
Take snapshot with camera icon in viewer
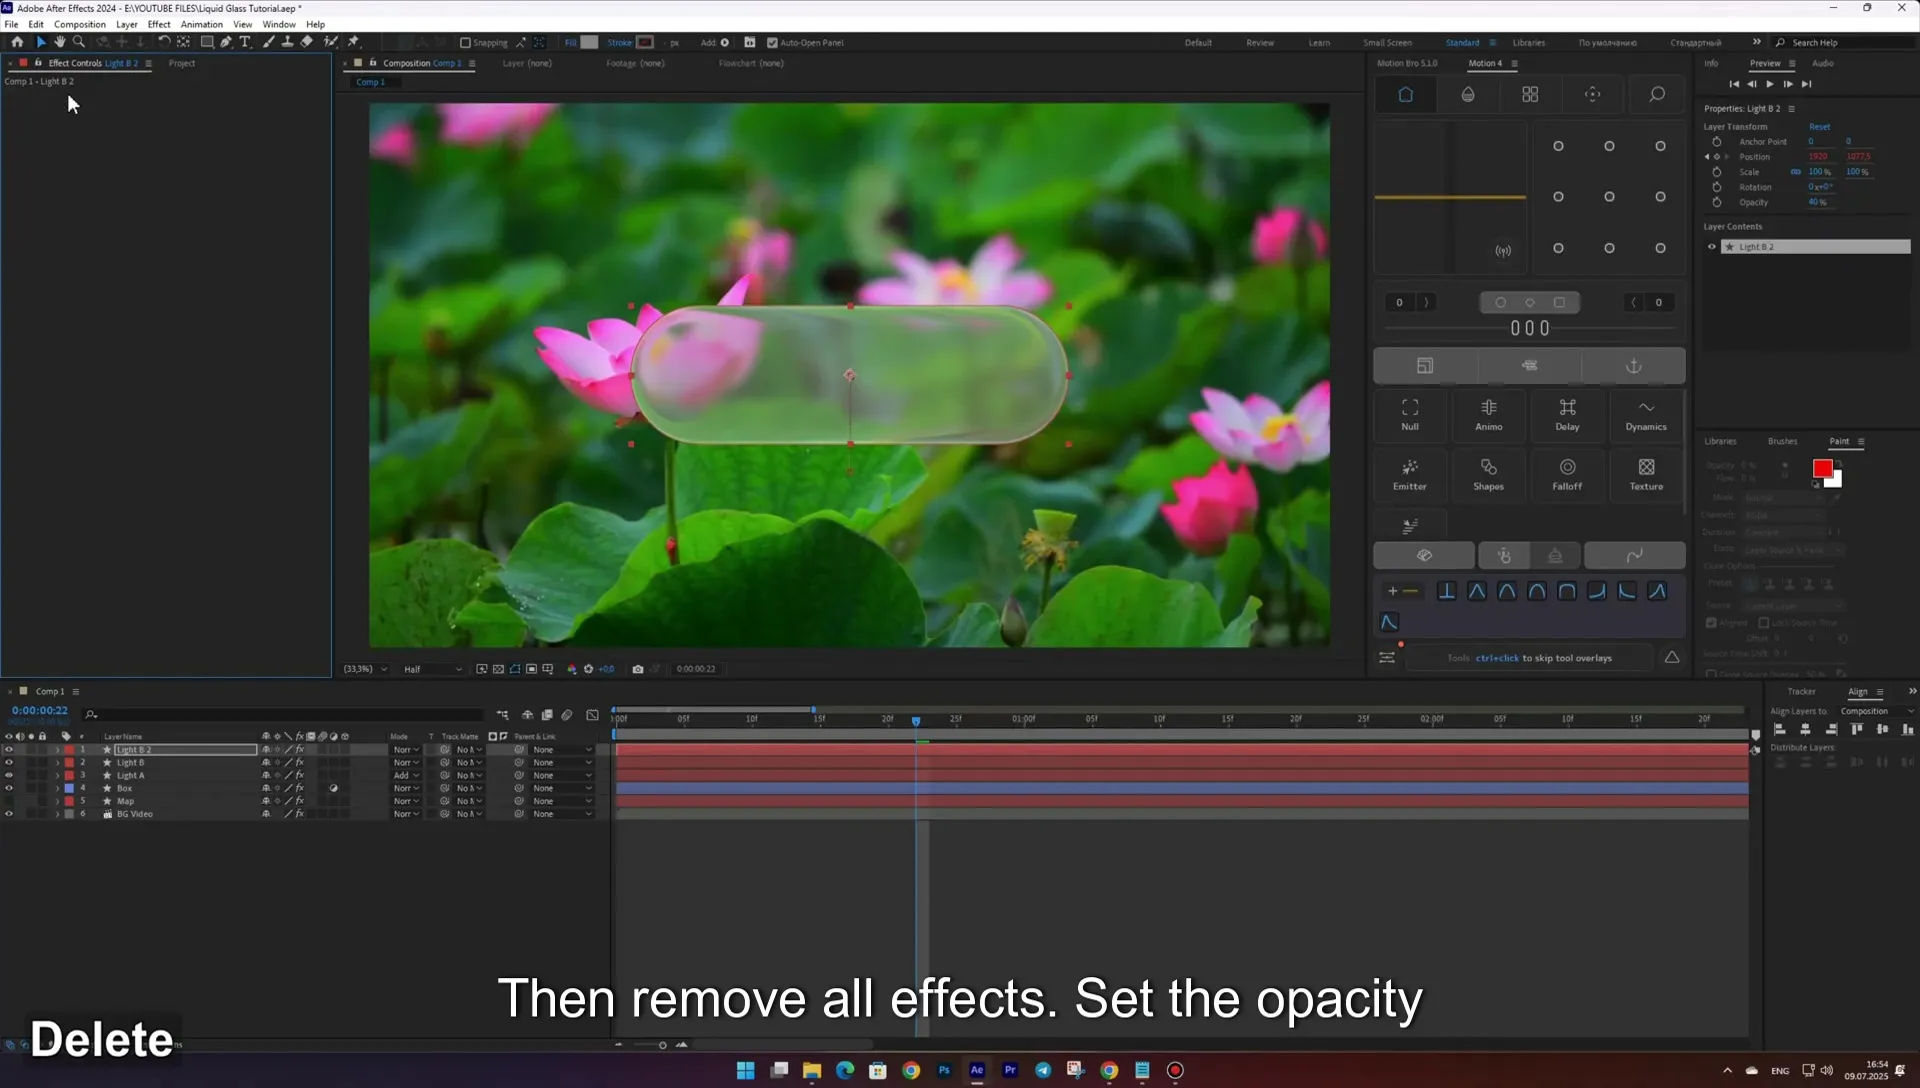(x=638, y=669)
